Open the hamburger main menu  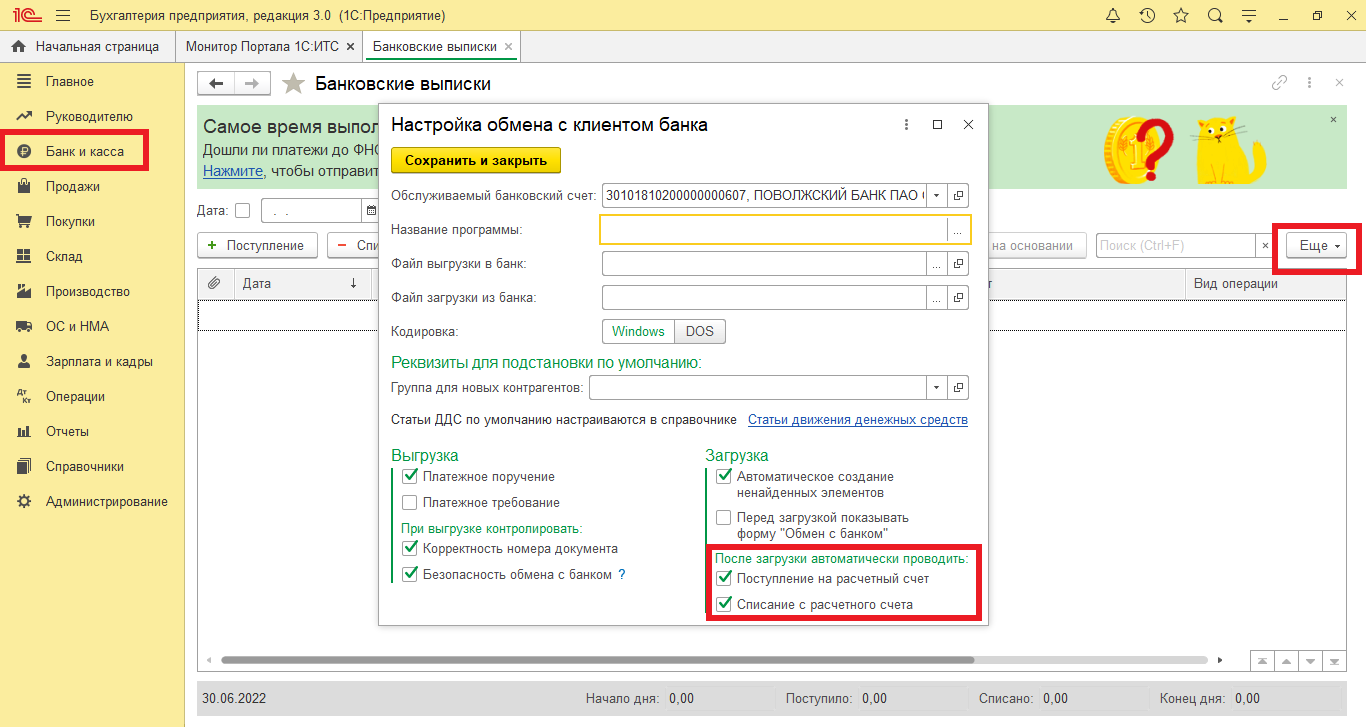63,16
